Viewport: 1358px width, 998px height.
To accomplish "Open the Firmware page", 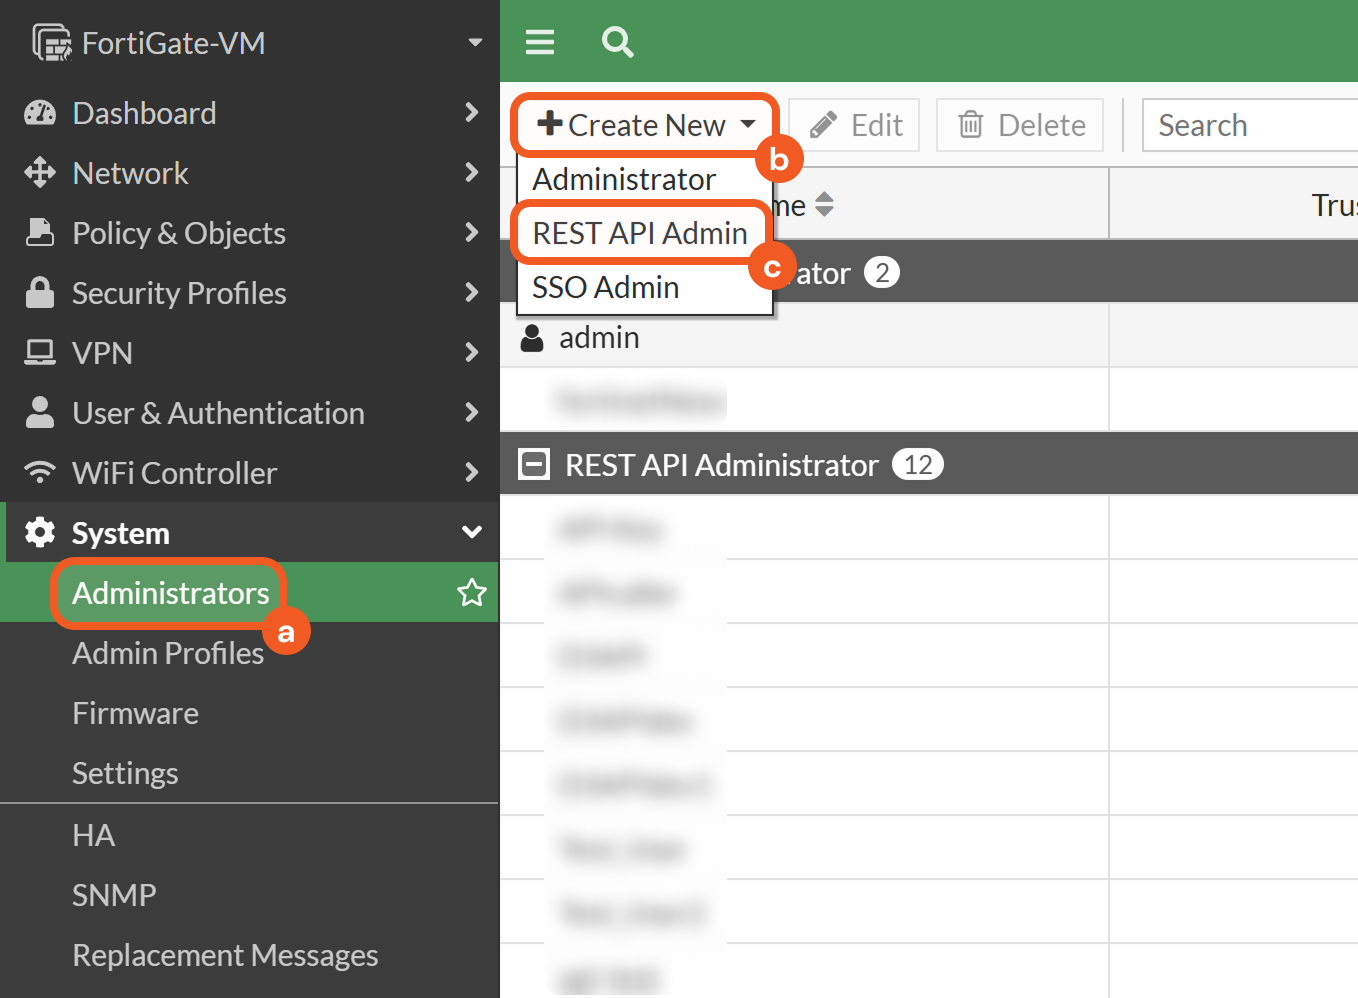I will [136, 713].
